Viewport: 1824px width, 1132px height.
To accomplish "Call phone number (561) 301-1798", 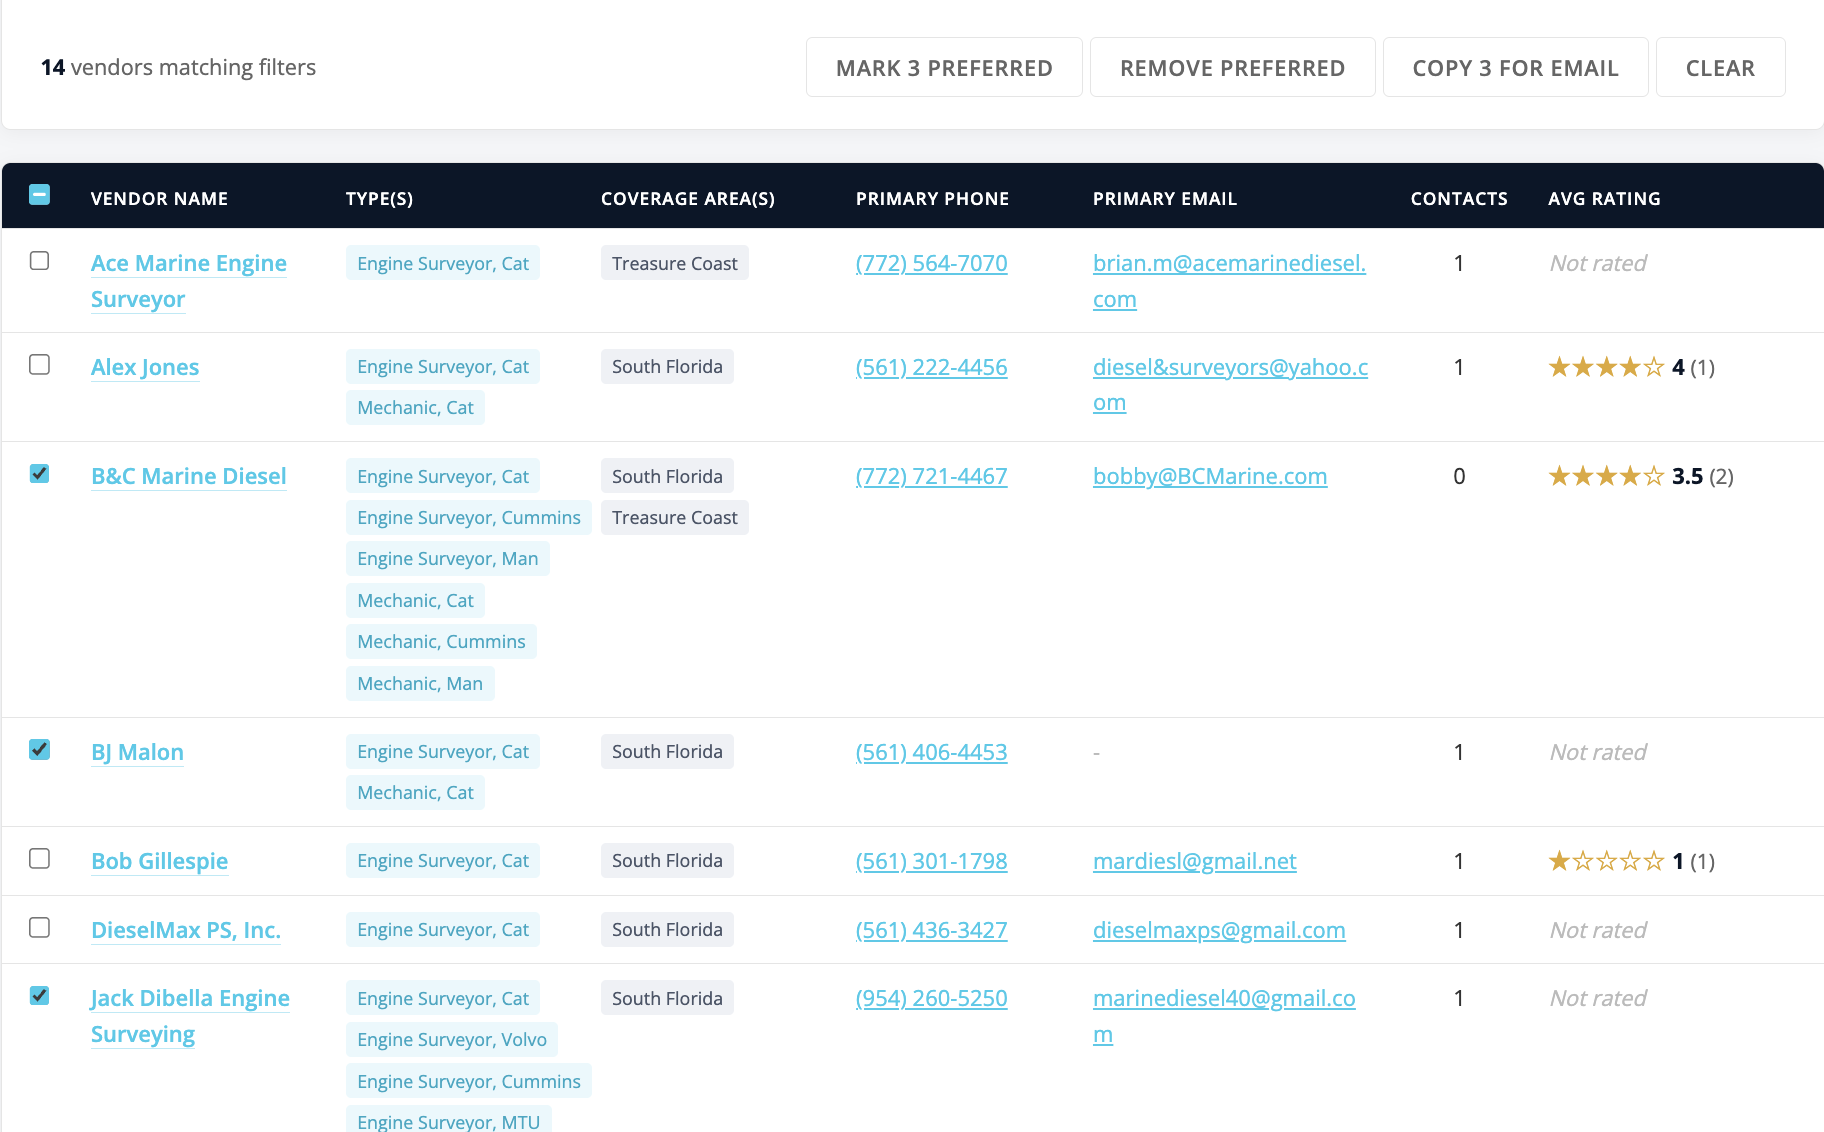I will (x=931, y=861).
